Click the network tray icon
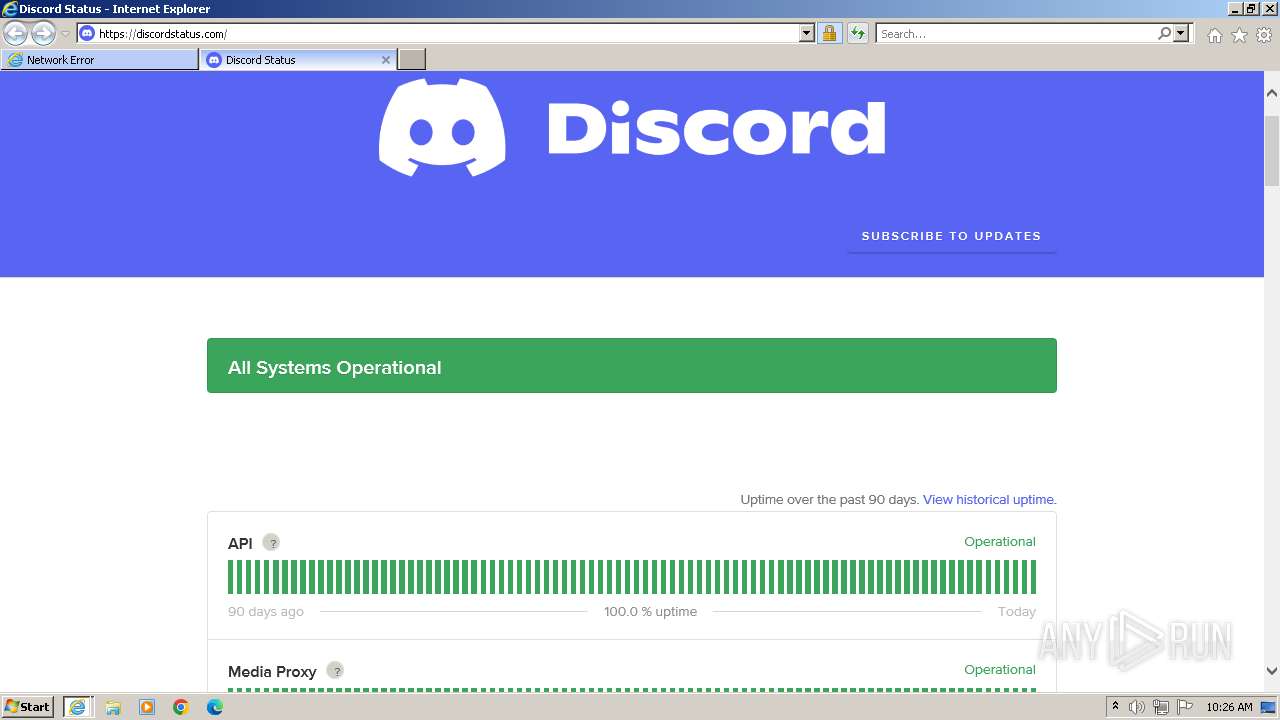 click(x=1161, y=707)
